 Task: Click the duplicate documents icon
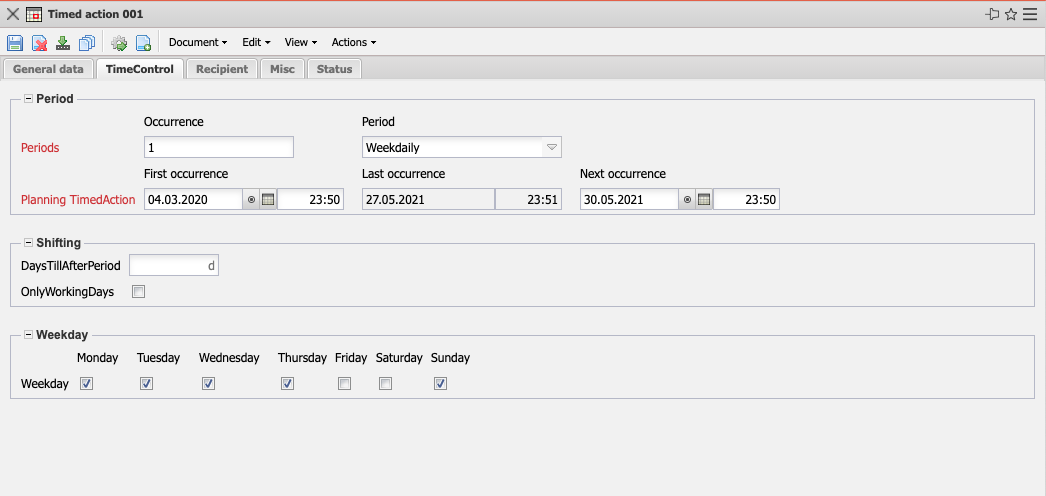87,43
